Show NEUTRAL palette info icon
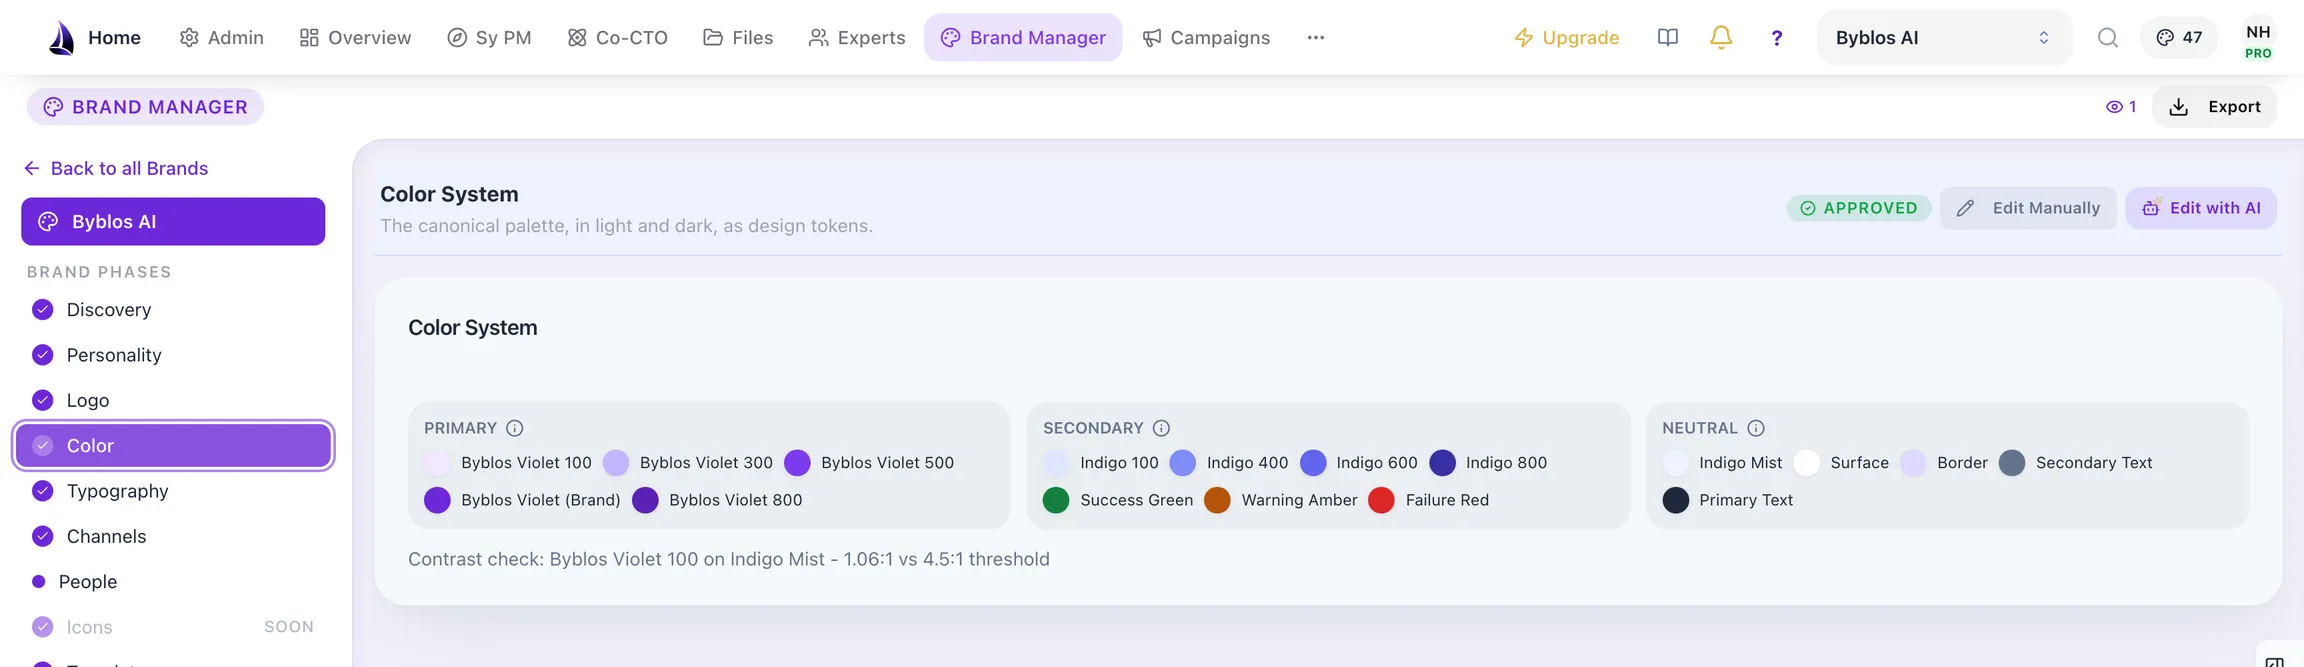This screenshot has height=667, width=2304. 1755,428
